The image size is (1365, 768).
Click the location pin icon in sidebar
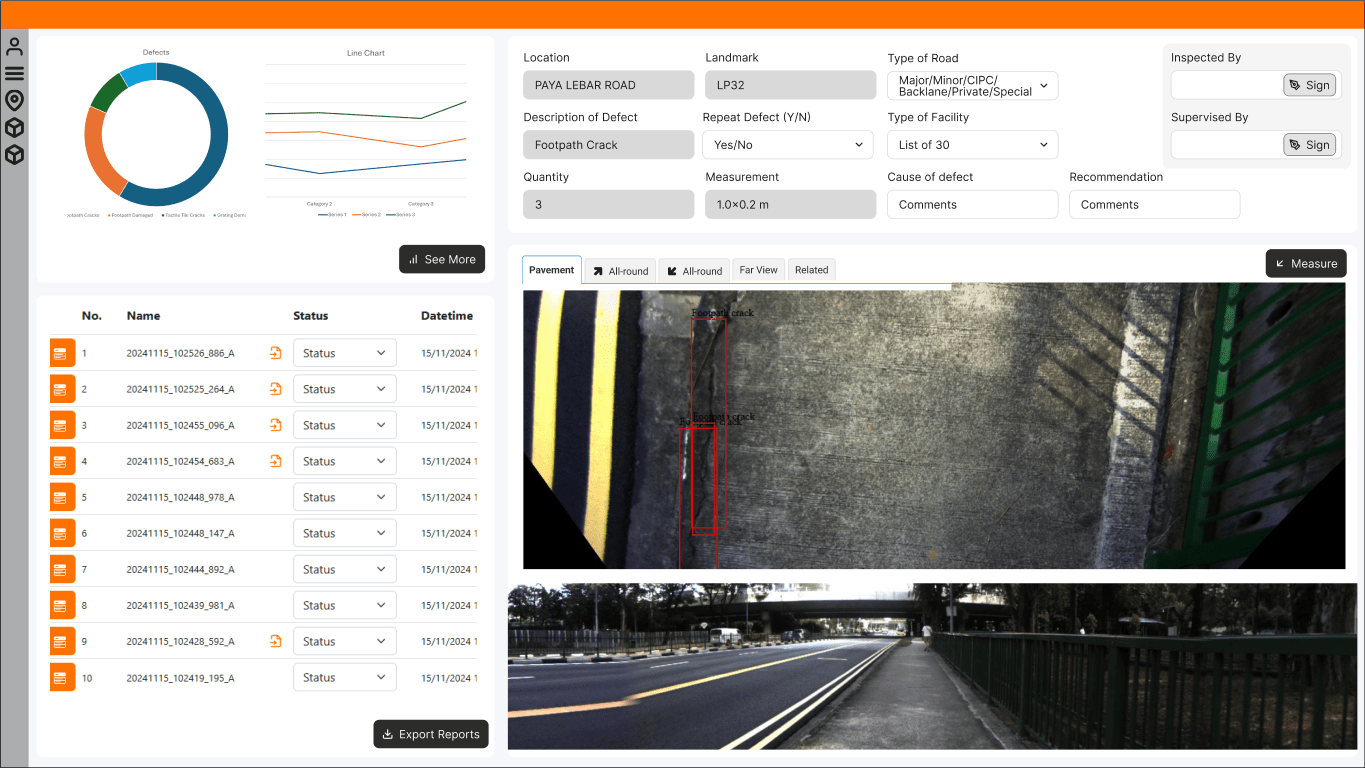point(14,100)
